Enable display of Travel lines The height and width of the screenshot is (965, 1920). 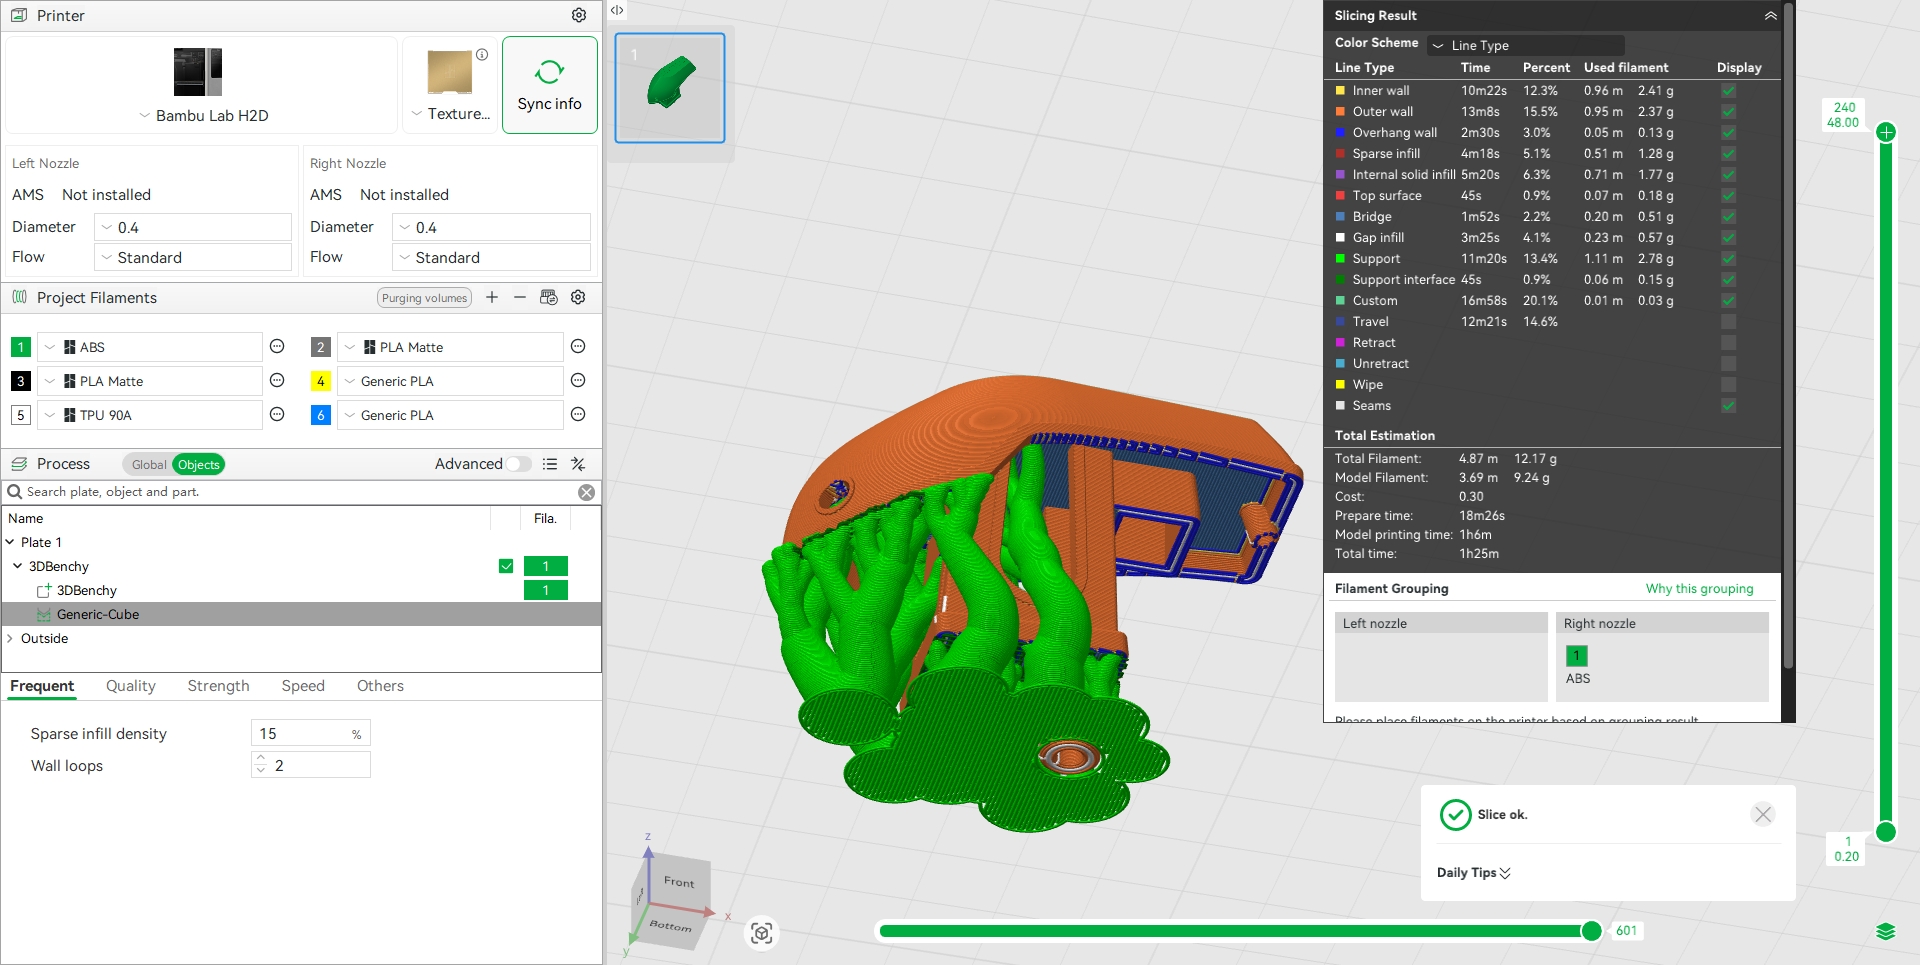click(1728, 322)
